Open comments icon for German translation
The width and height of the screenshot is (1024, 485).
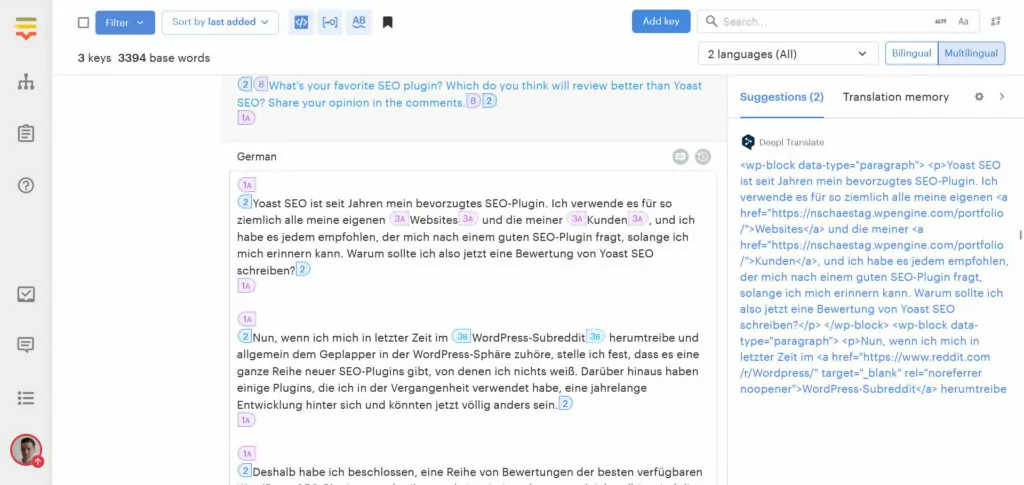pyautogui.click(x=680, y=157)
